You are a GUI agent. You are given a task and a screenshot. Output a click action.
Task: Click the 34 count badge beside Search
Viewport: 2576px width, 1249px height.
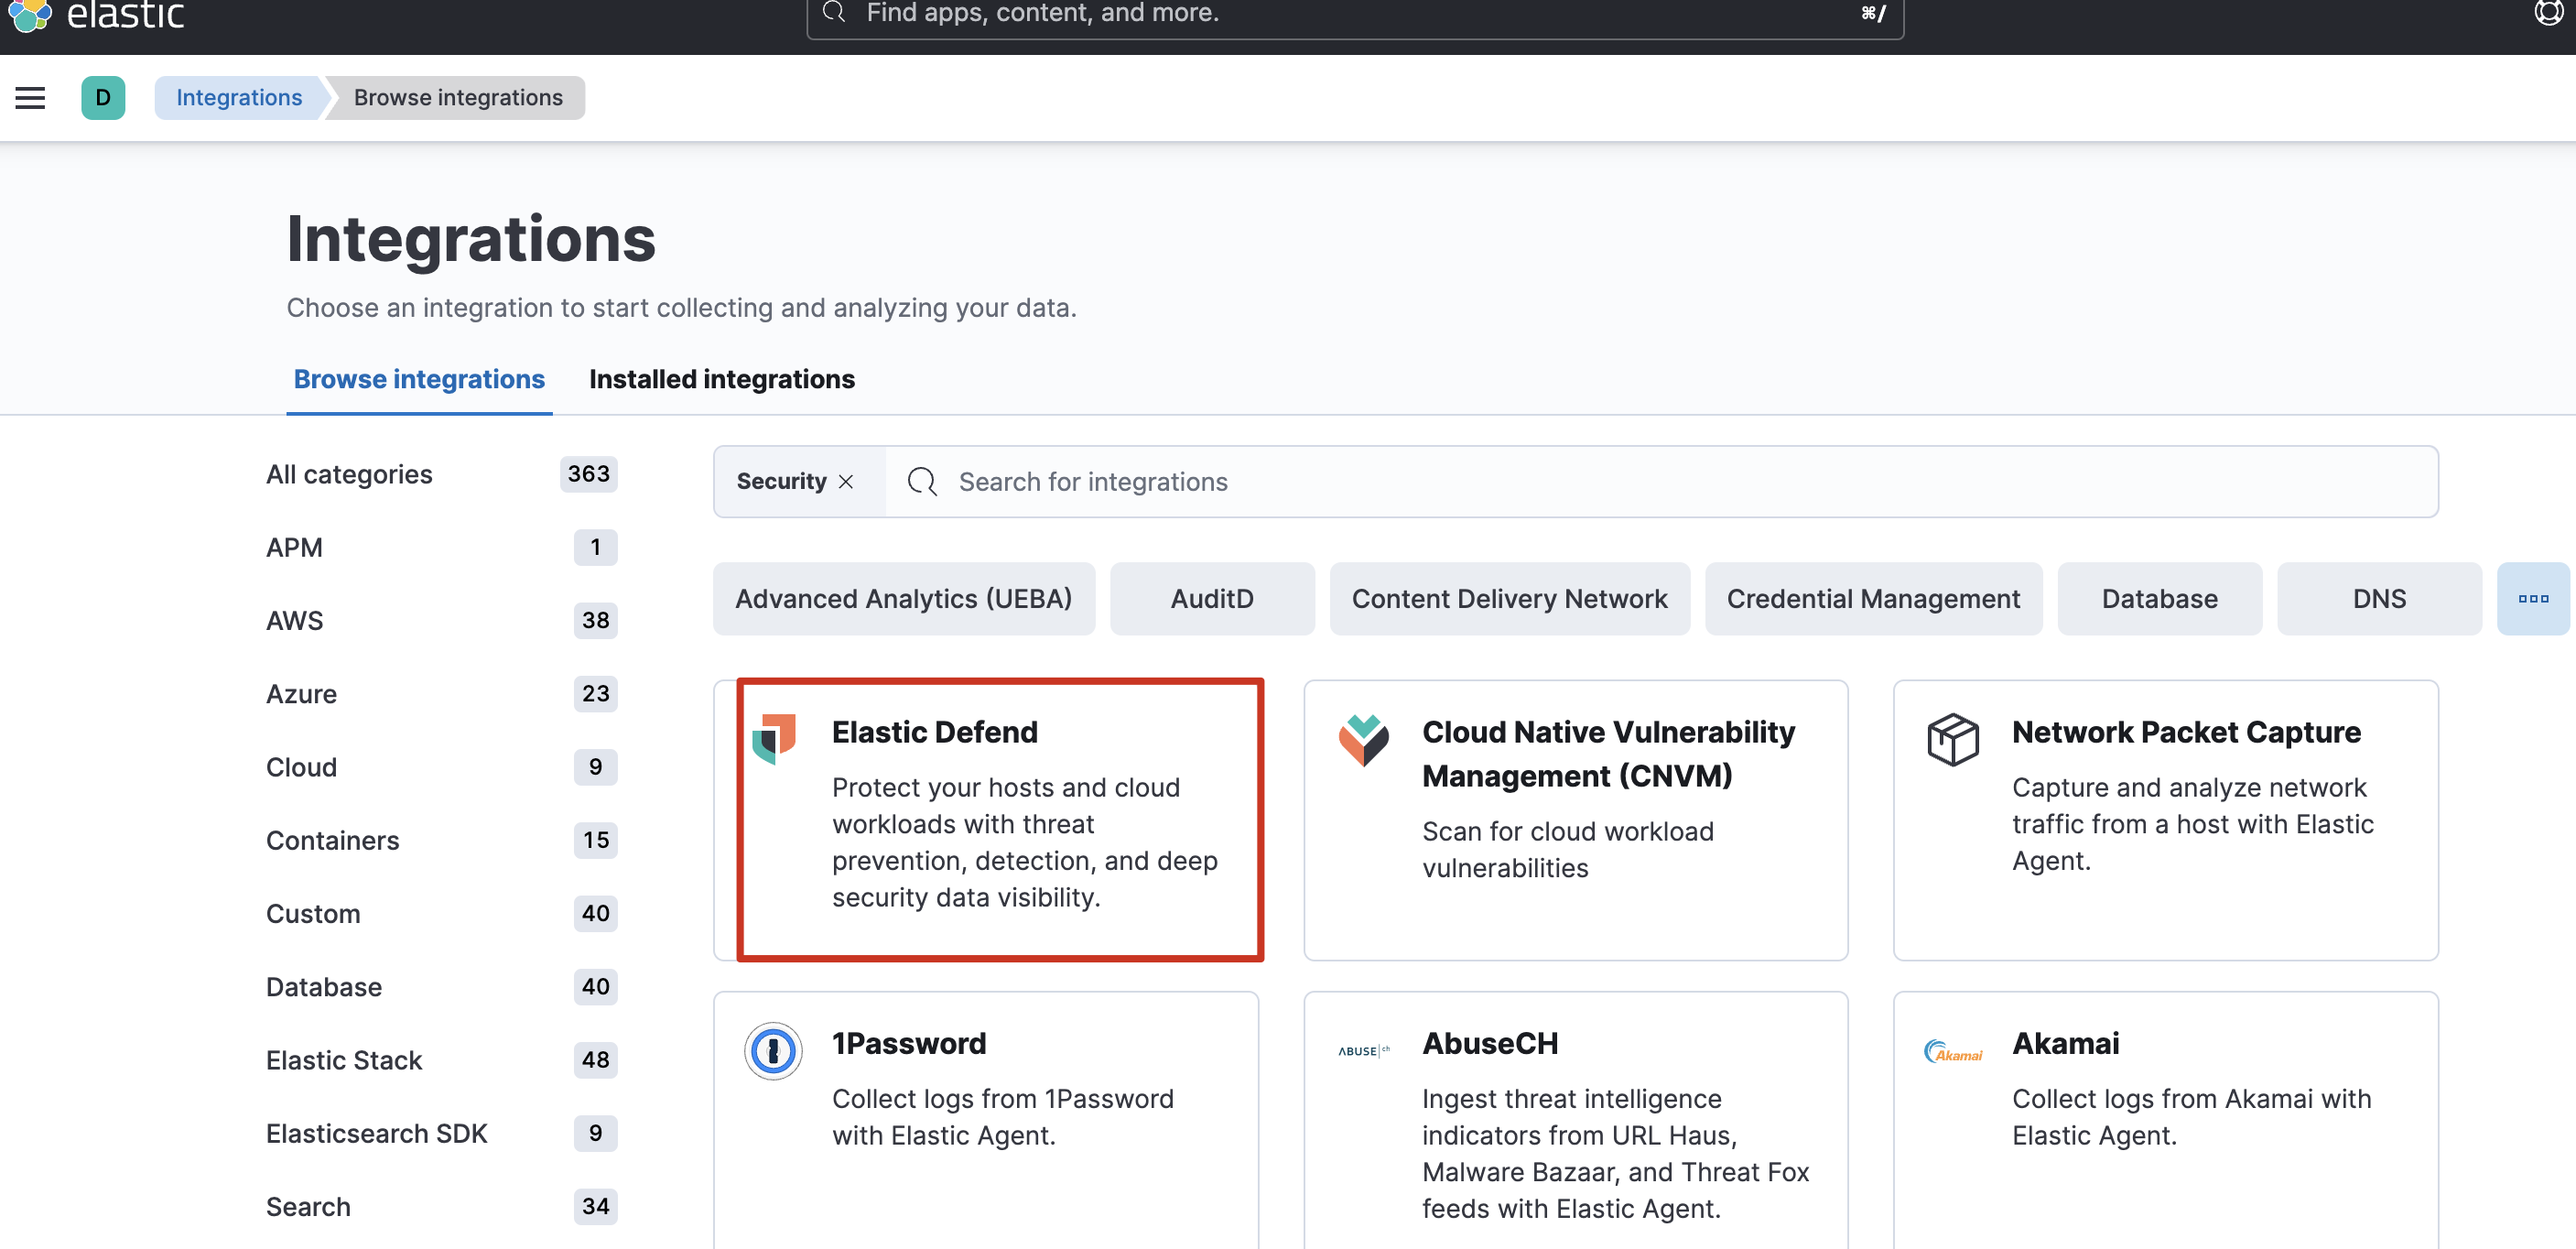click(596, 1206)
